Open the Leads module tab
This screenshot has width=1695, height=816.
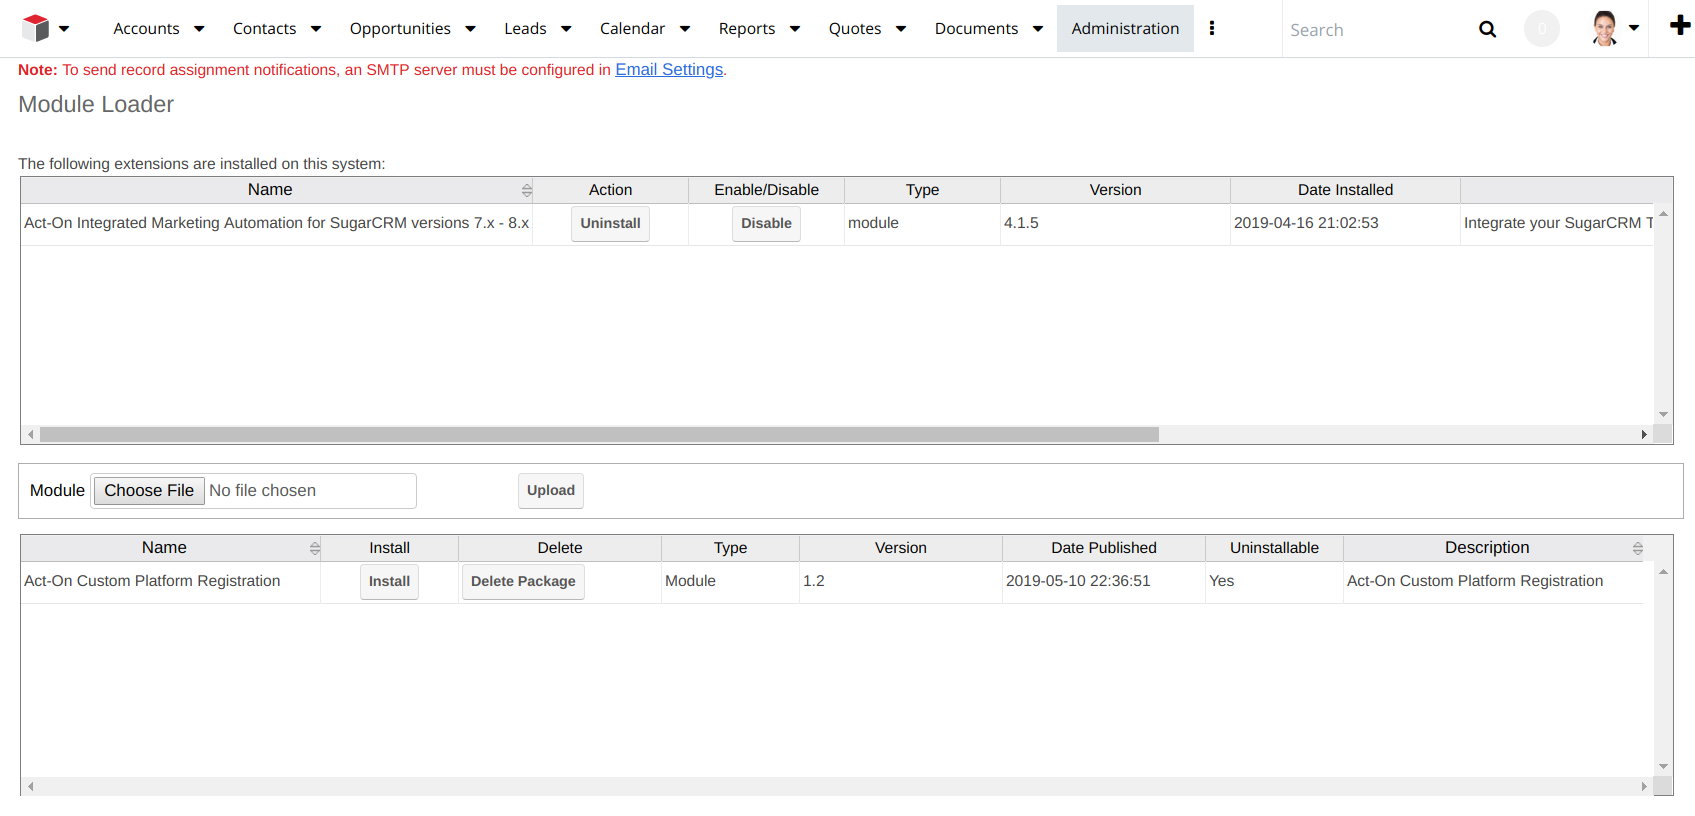pos(525,29)
